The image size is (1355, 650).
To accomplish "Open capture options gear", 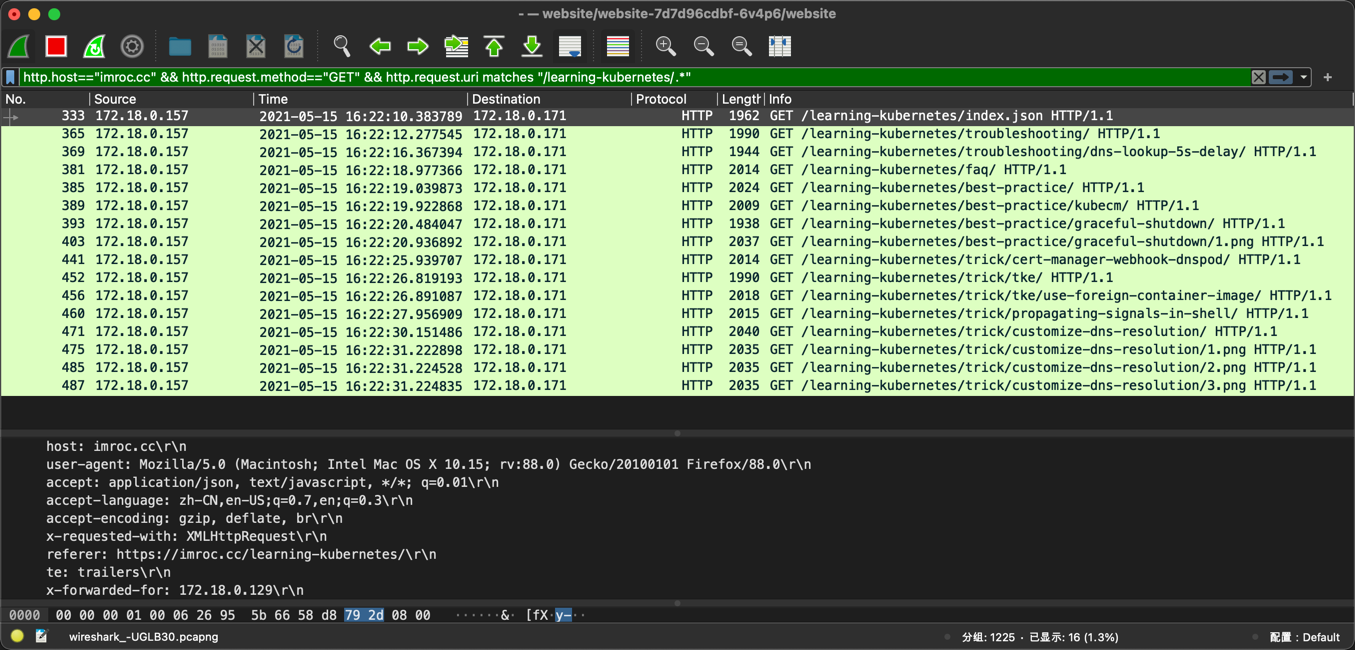I will [x=132, y=46].
